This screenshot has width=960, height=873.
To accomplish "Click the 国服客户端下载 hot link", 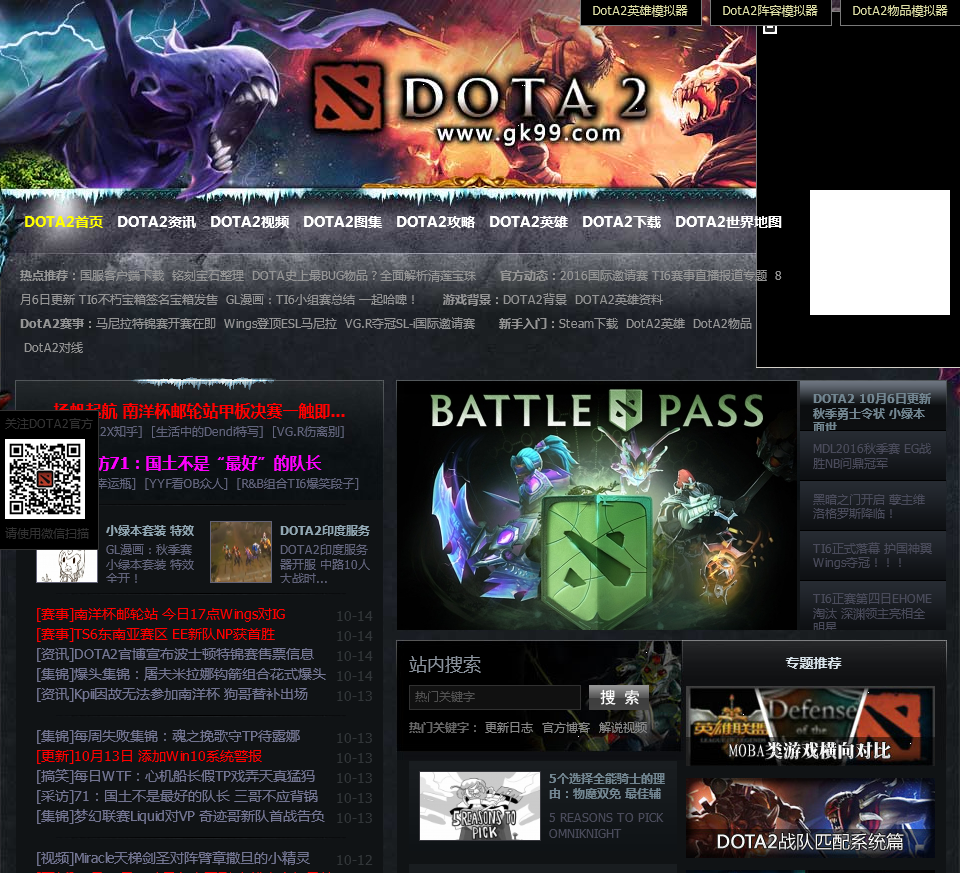I will (x=122, y=275).
